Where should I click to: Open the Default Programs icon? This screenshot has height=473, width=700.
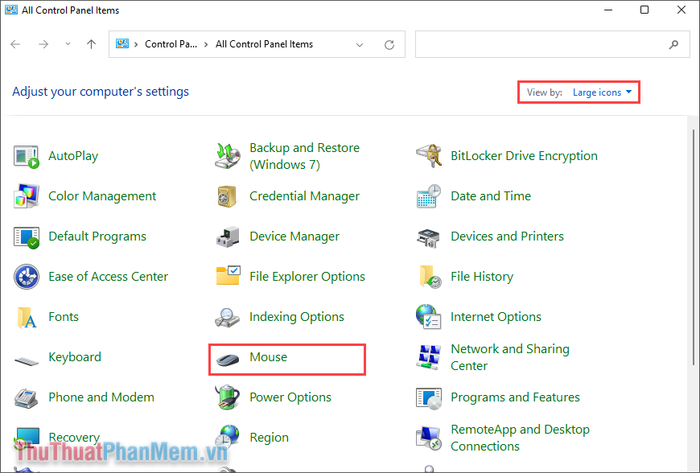coord(26,237)
